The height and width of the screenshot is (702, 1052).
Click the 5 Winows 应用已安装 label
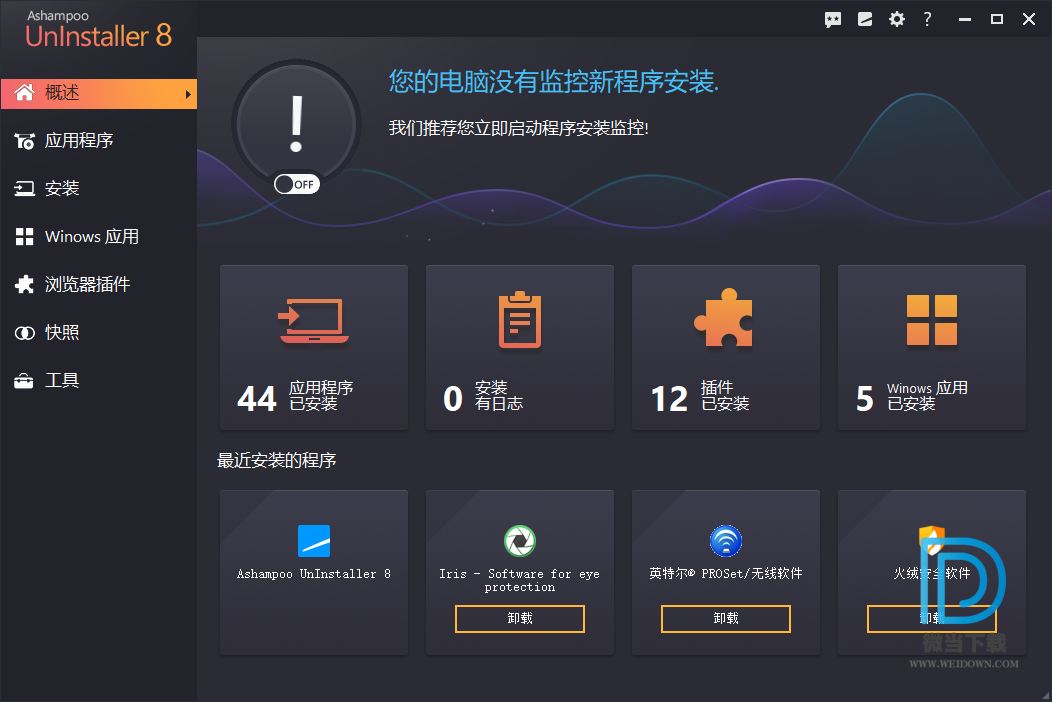click(912, 397)
